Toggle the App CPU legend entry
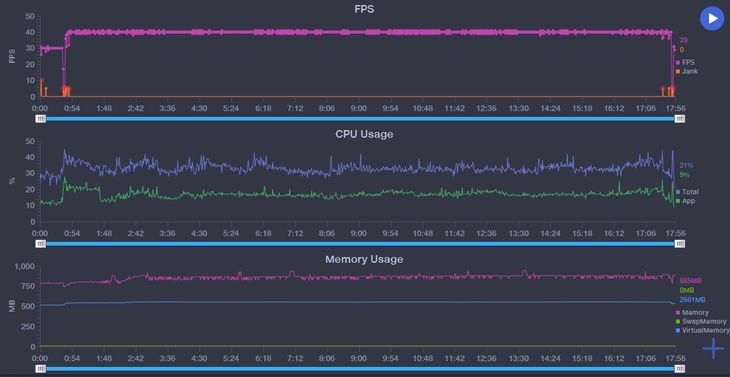730x377 pixels. tap(685, 201)
